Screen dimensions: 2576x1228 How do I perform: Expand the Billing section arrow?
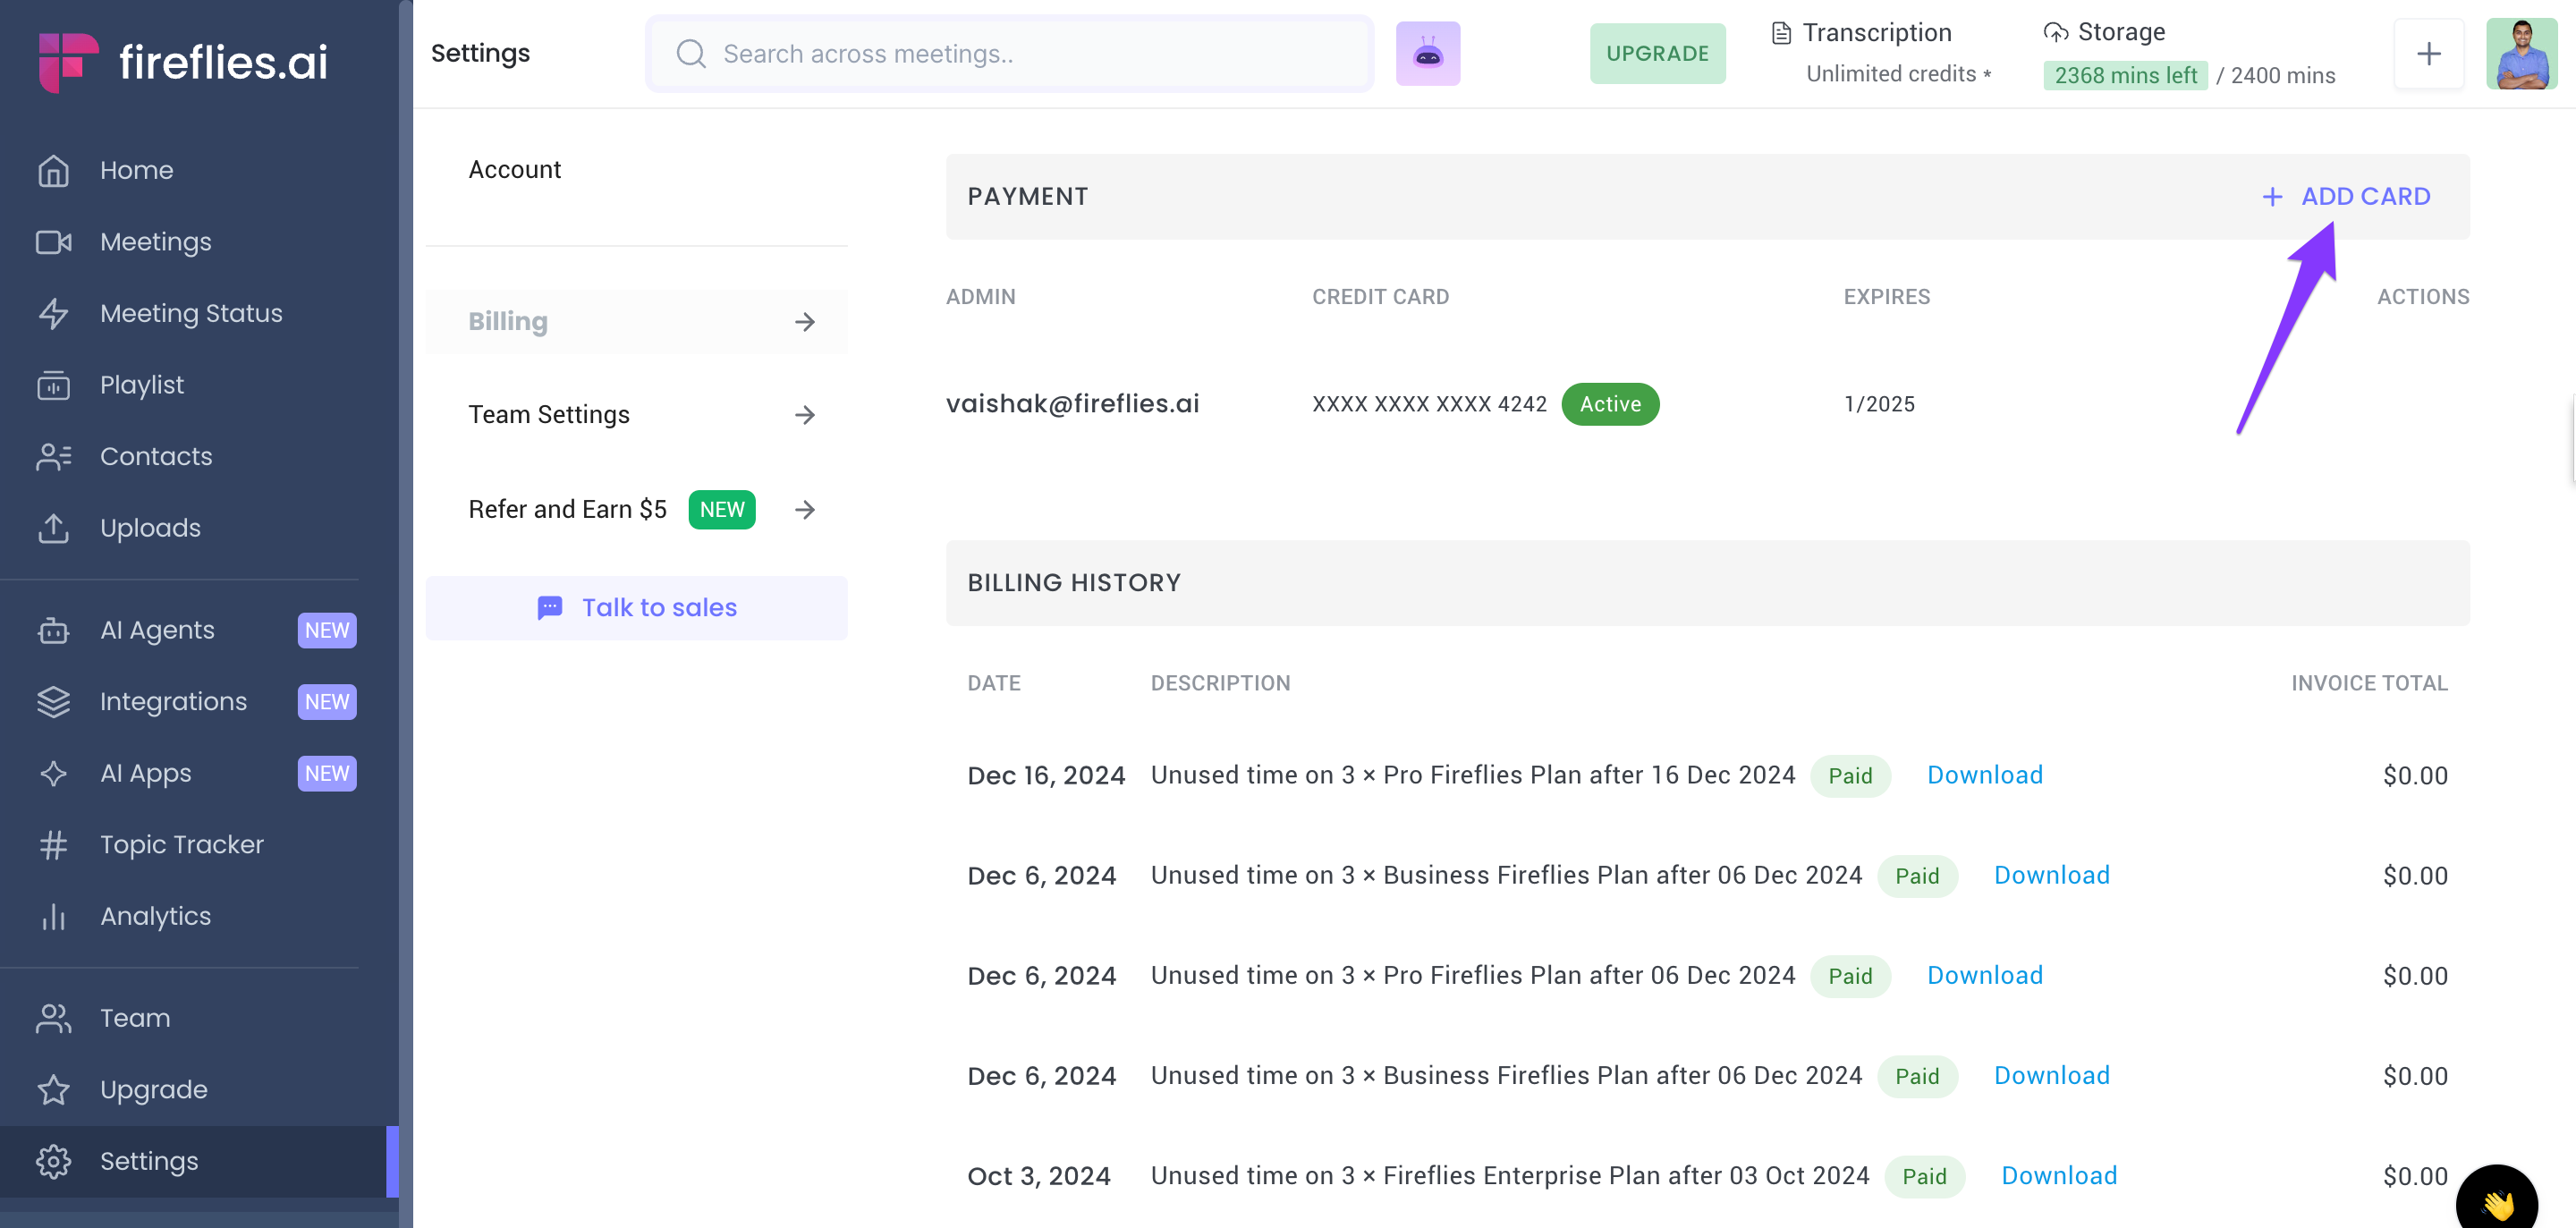coord(804,321)
